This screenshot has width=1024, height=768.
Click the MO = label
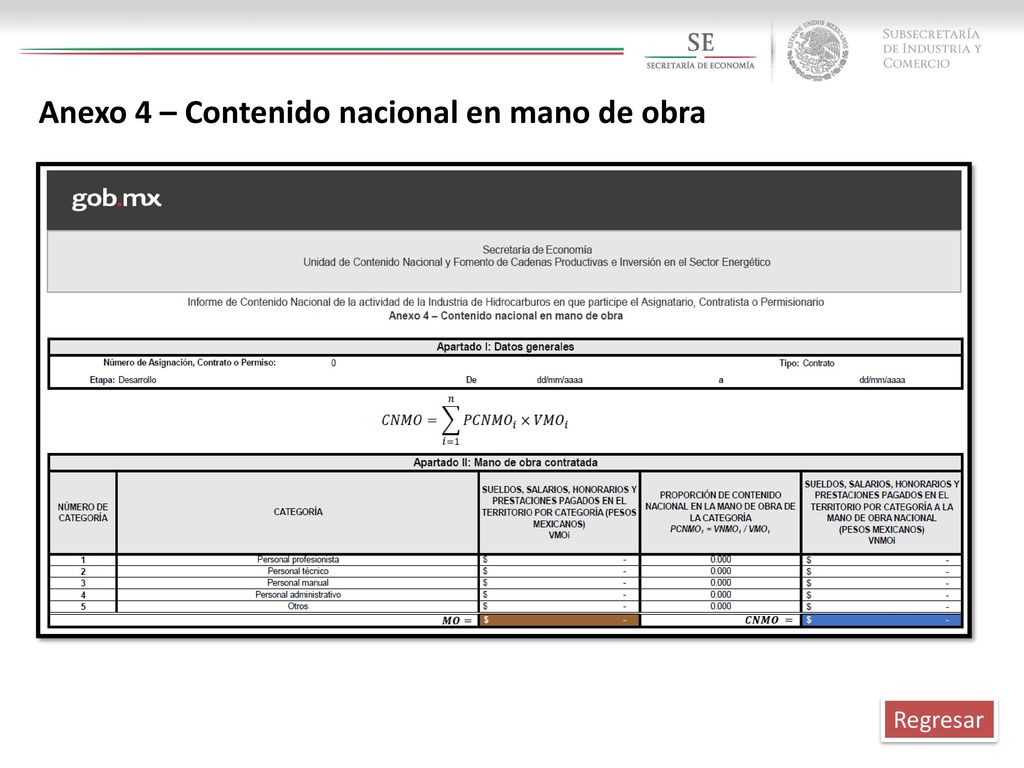point(457,620)
